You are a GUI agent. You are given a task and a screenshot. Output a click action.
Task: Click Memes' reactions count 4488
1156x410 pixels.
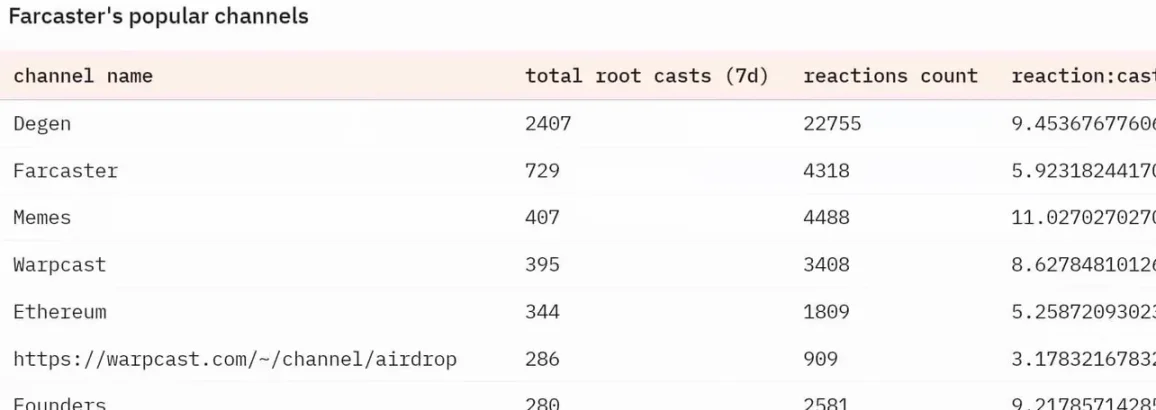[x=826, y=218]
